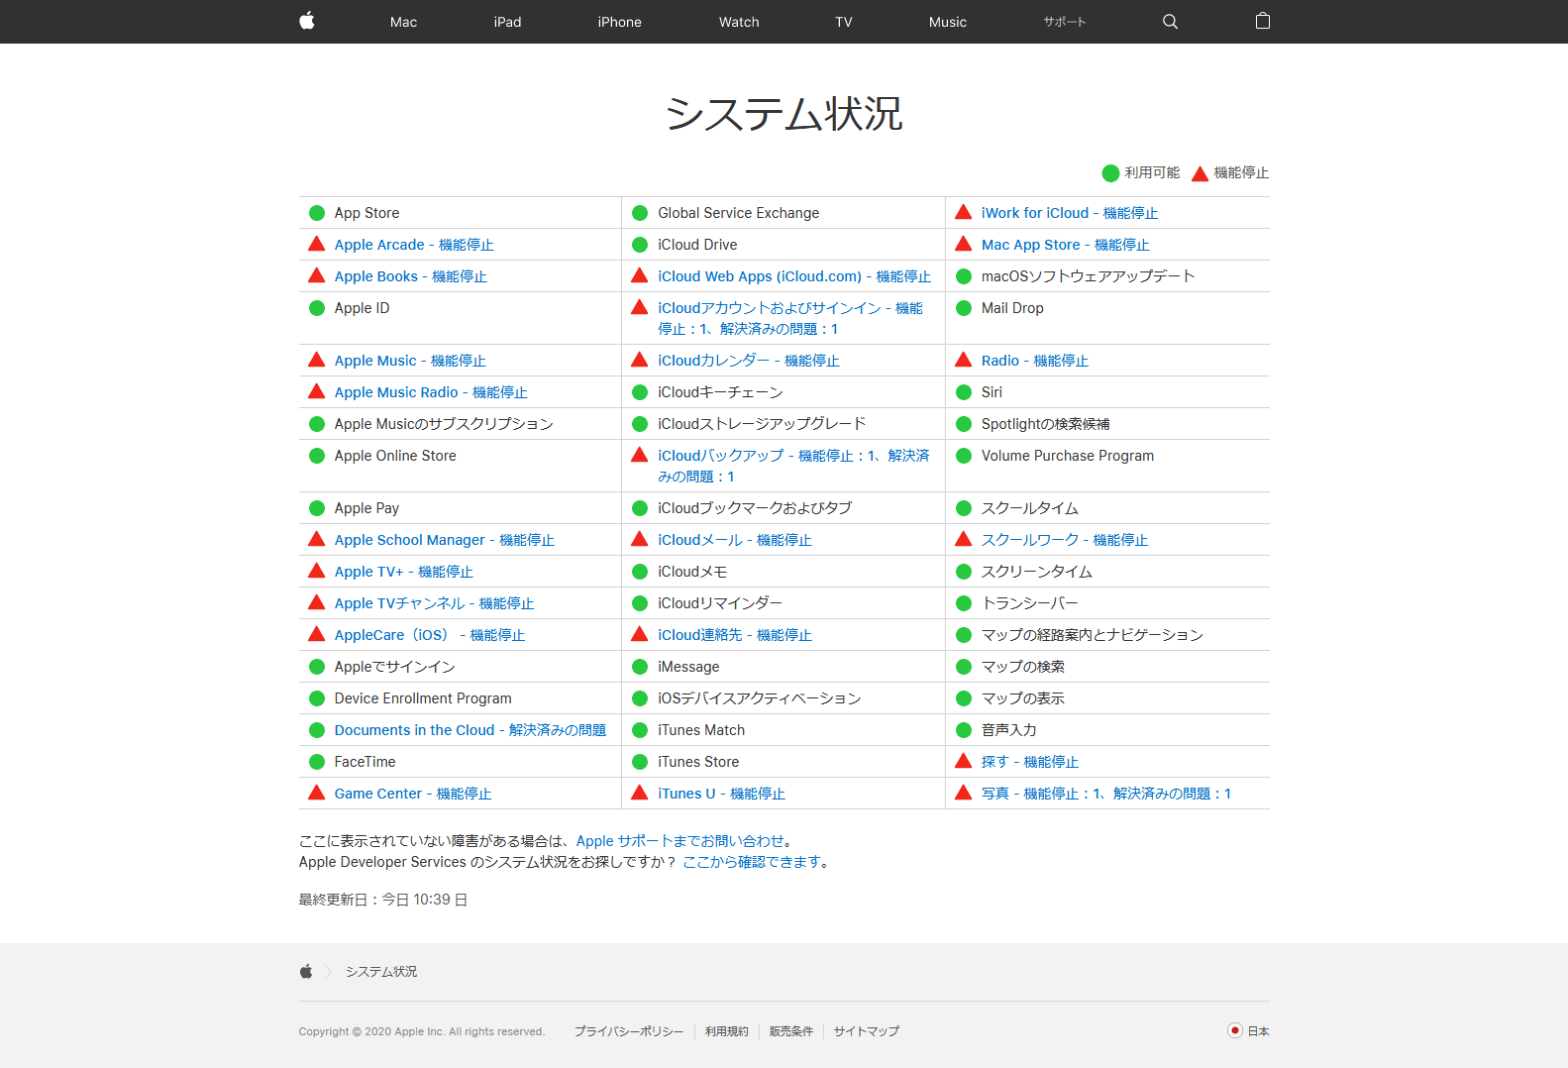Click the red triangle beside Radio
The image size is (1568, 1068).
pyautogui.click(x=964, y=360)
